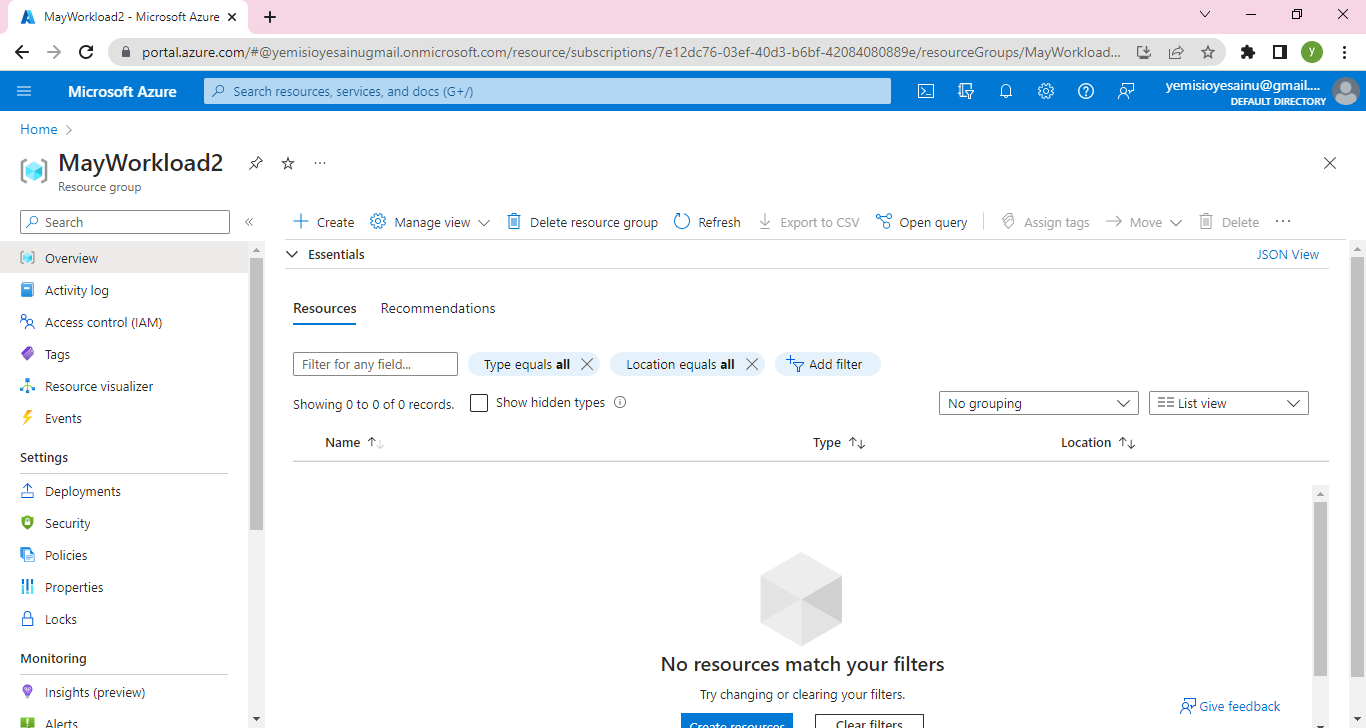Bookmark this page in Chrome
Image resolution: width=1366 pixels, height=728 pixels.
tap(1208, 52)
